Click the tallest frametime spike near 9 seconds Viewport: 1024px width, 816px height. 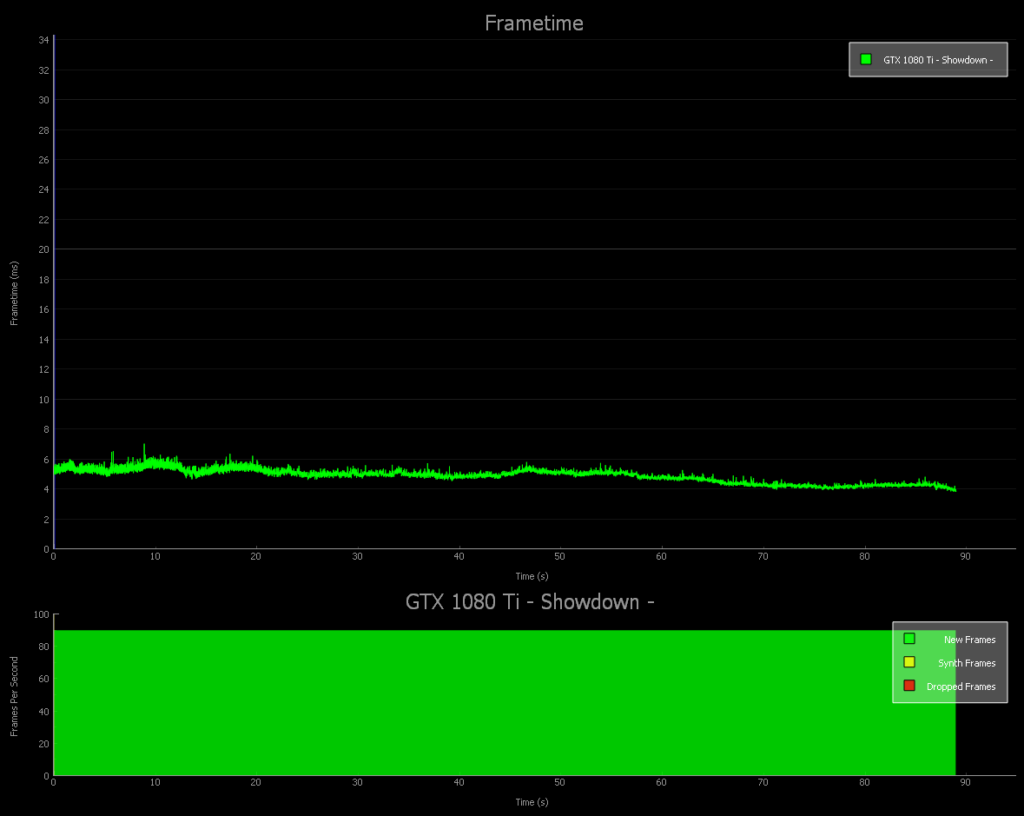[x=145, y=446]
